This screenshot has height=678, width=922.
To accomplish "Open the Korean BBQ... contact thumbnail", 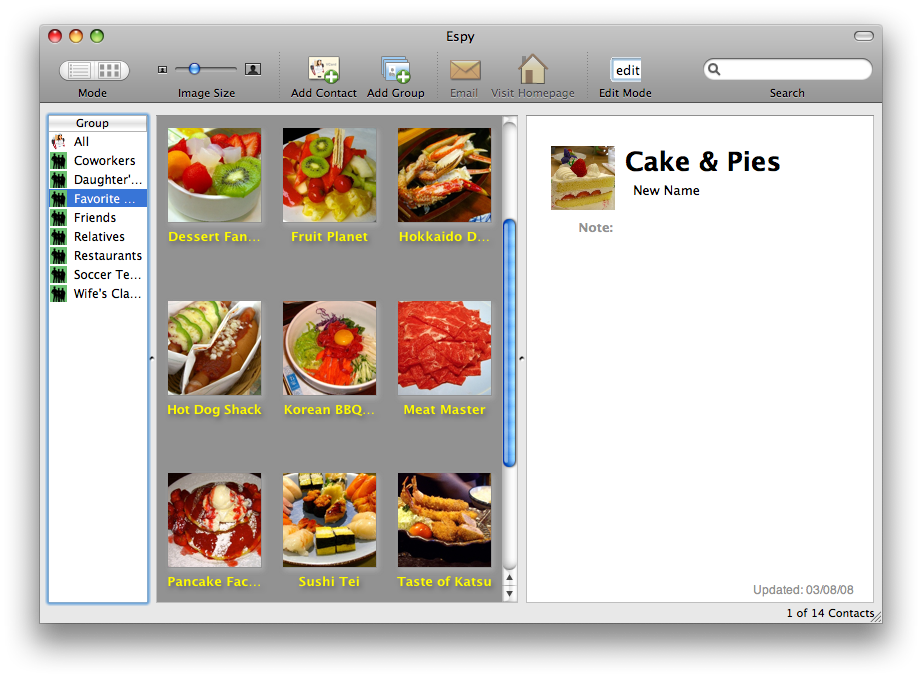I will pos(329,348).
